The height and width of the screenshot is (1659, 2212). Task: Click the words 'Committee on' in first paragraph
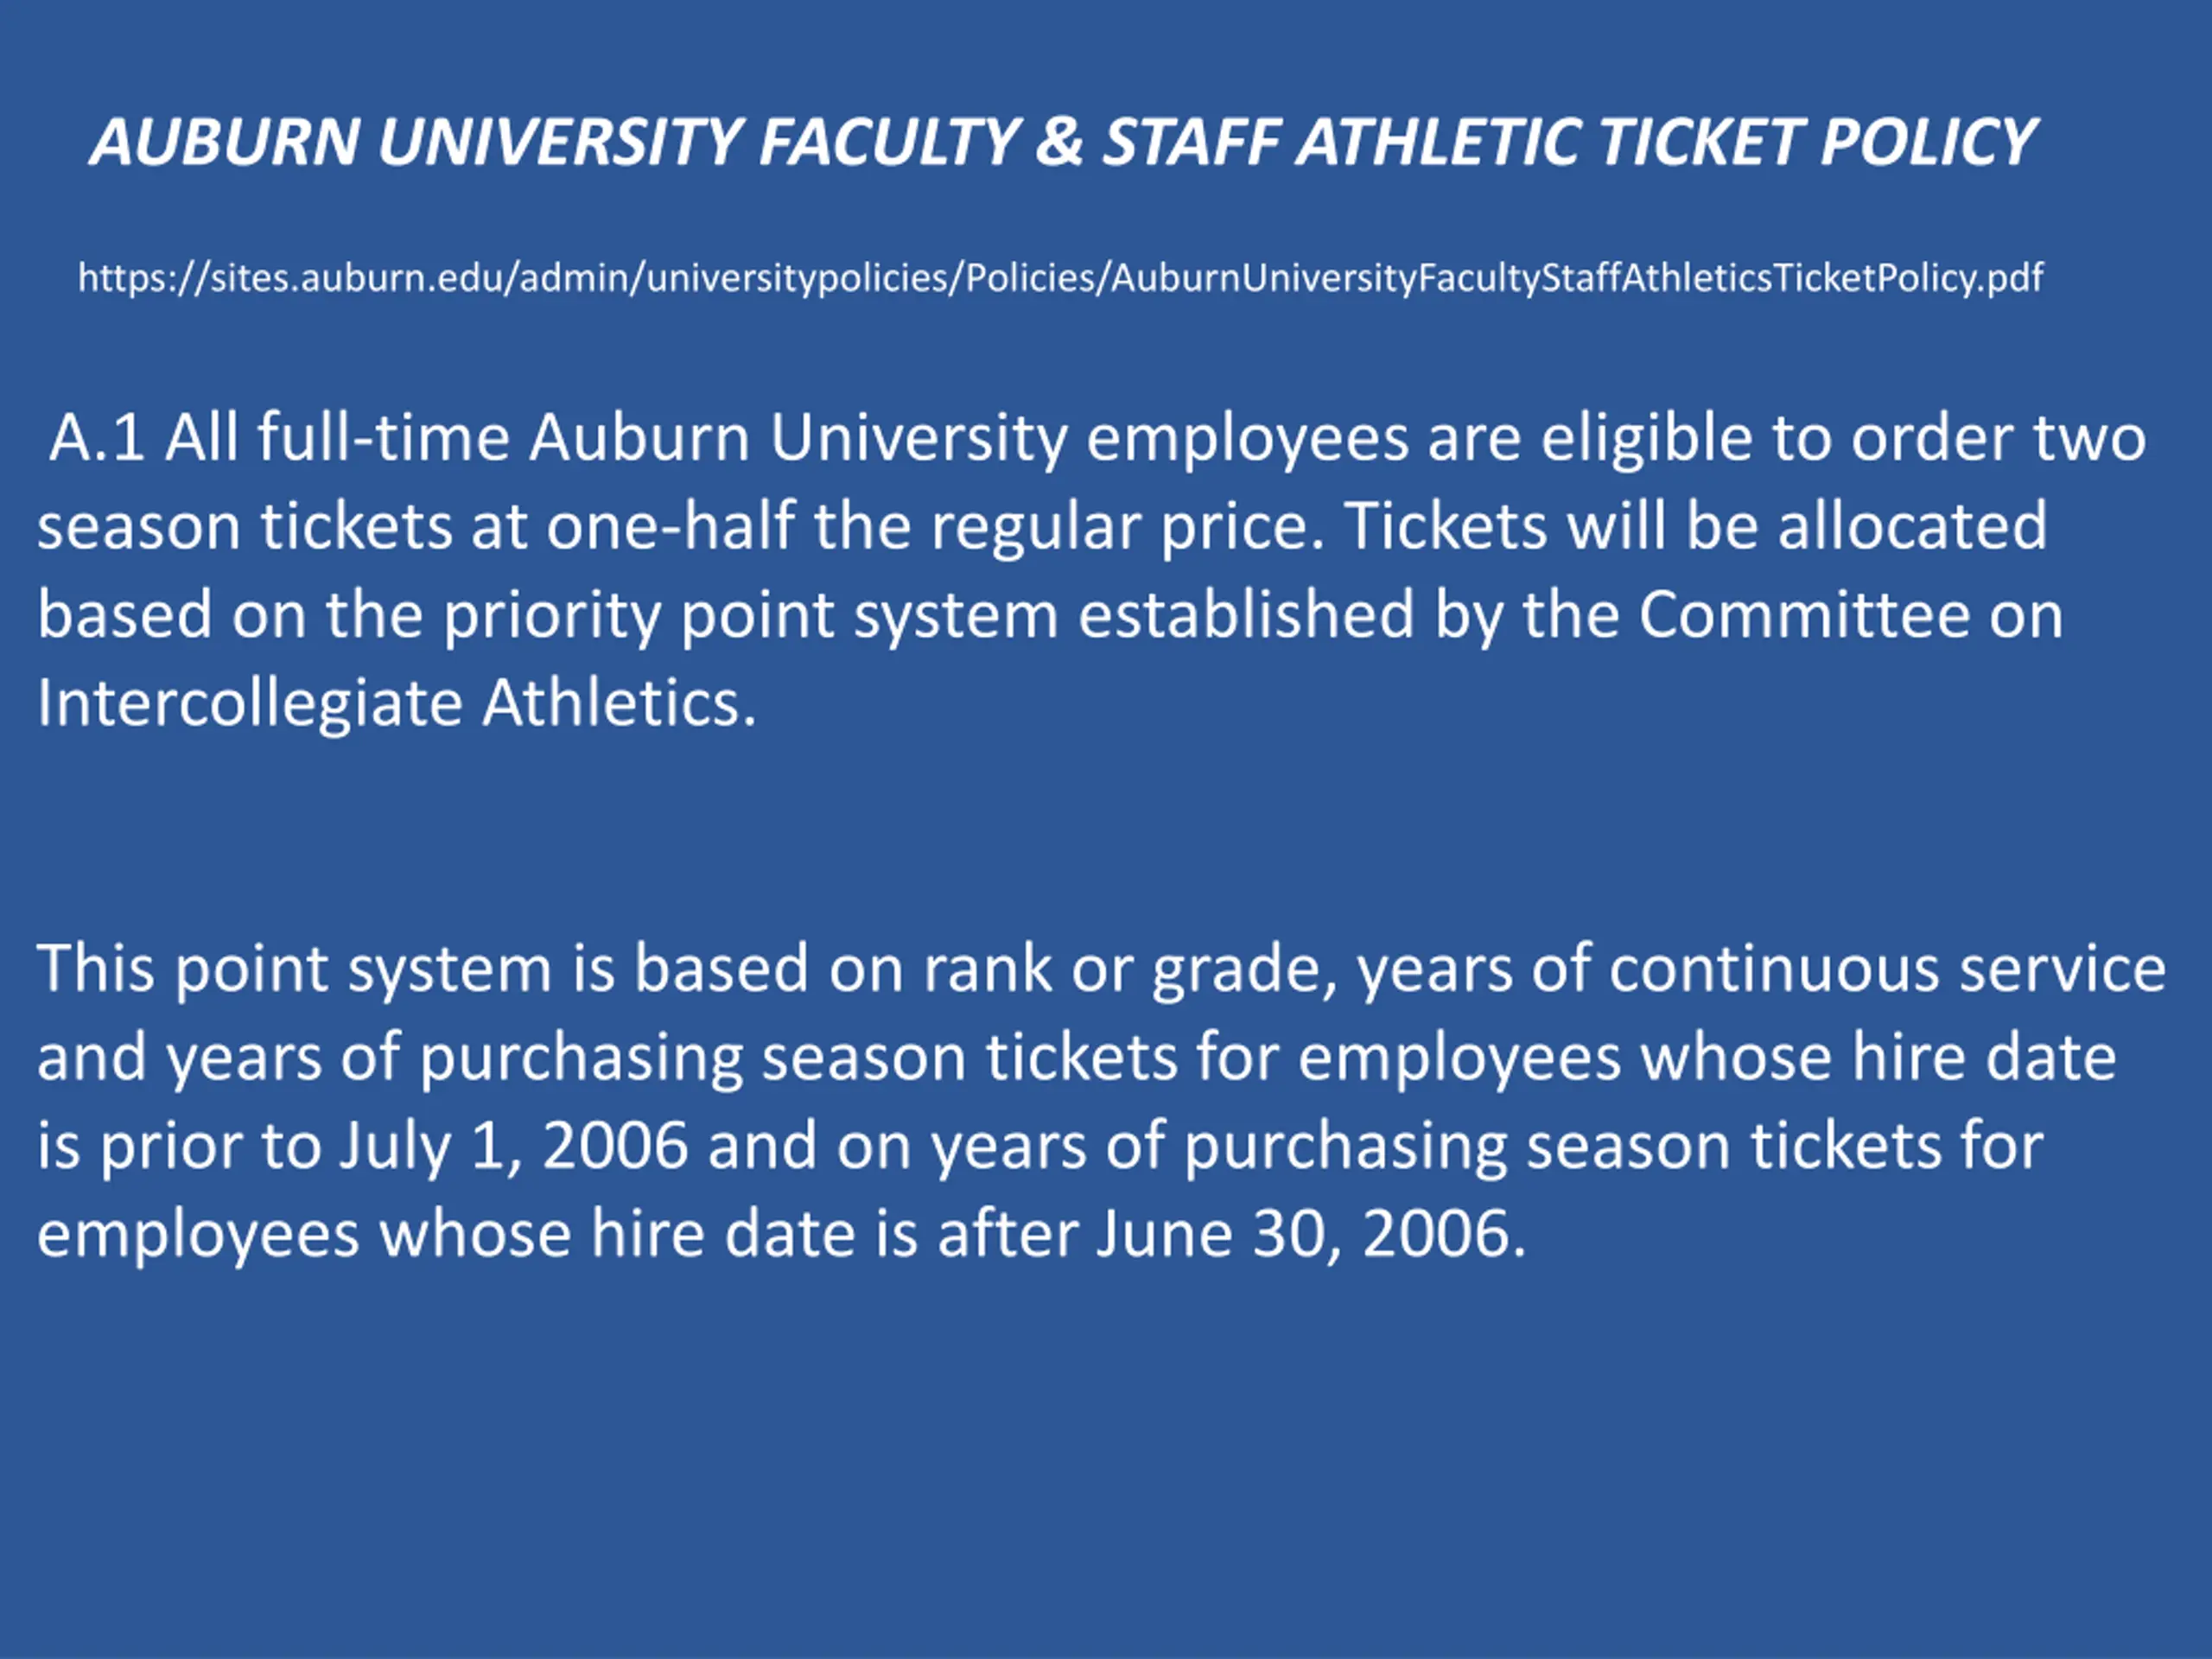tap(1850, 615)
